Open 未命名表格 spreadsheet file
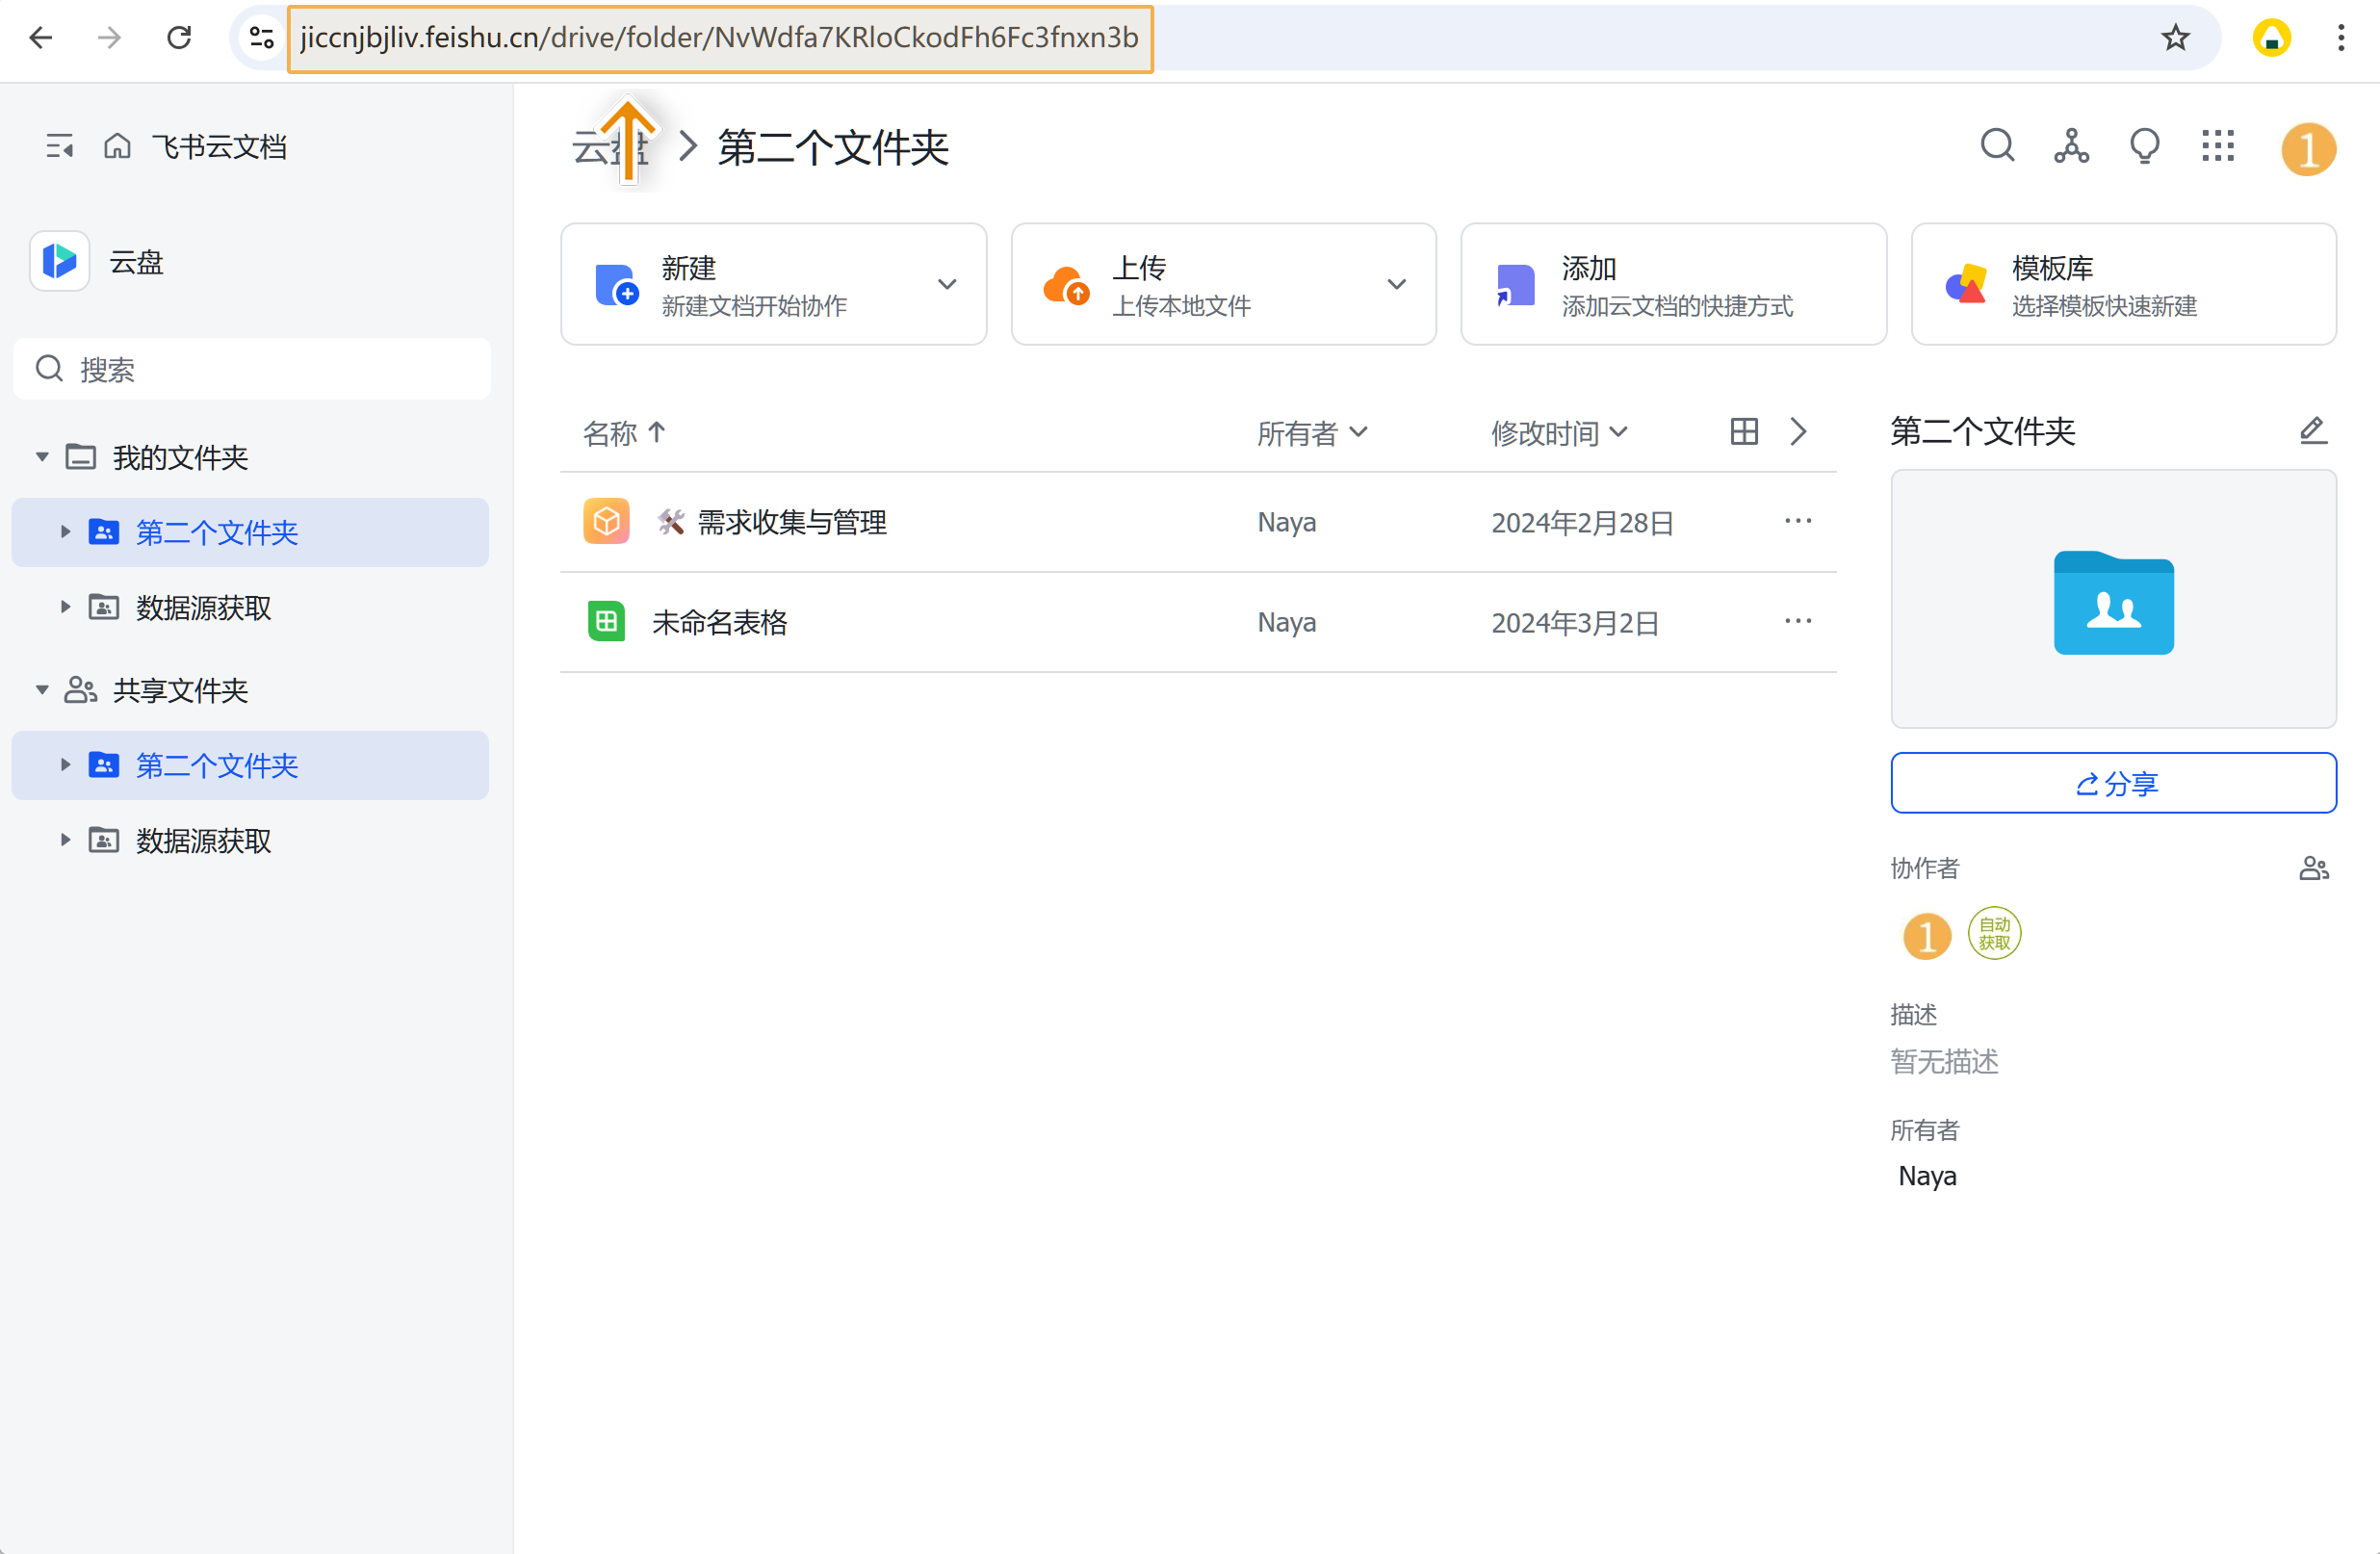This screenshot has width=2380, height=1554. point(719,621)
